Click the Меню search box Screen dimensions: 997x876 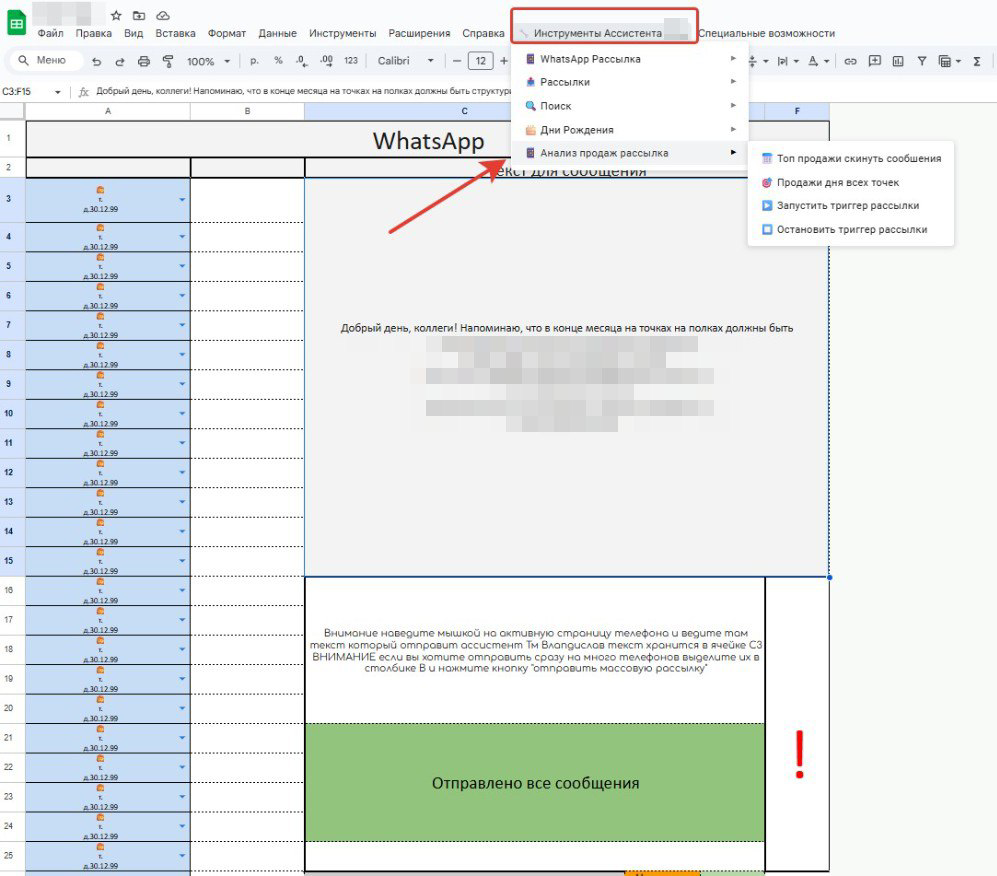click(x=47, y=60)
